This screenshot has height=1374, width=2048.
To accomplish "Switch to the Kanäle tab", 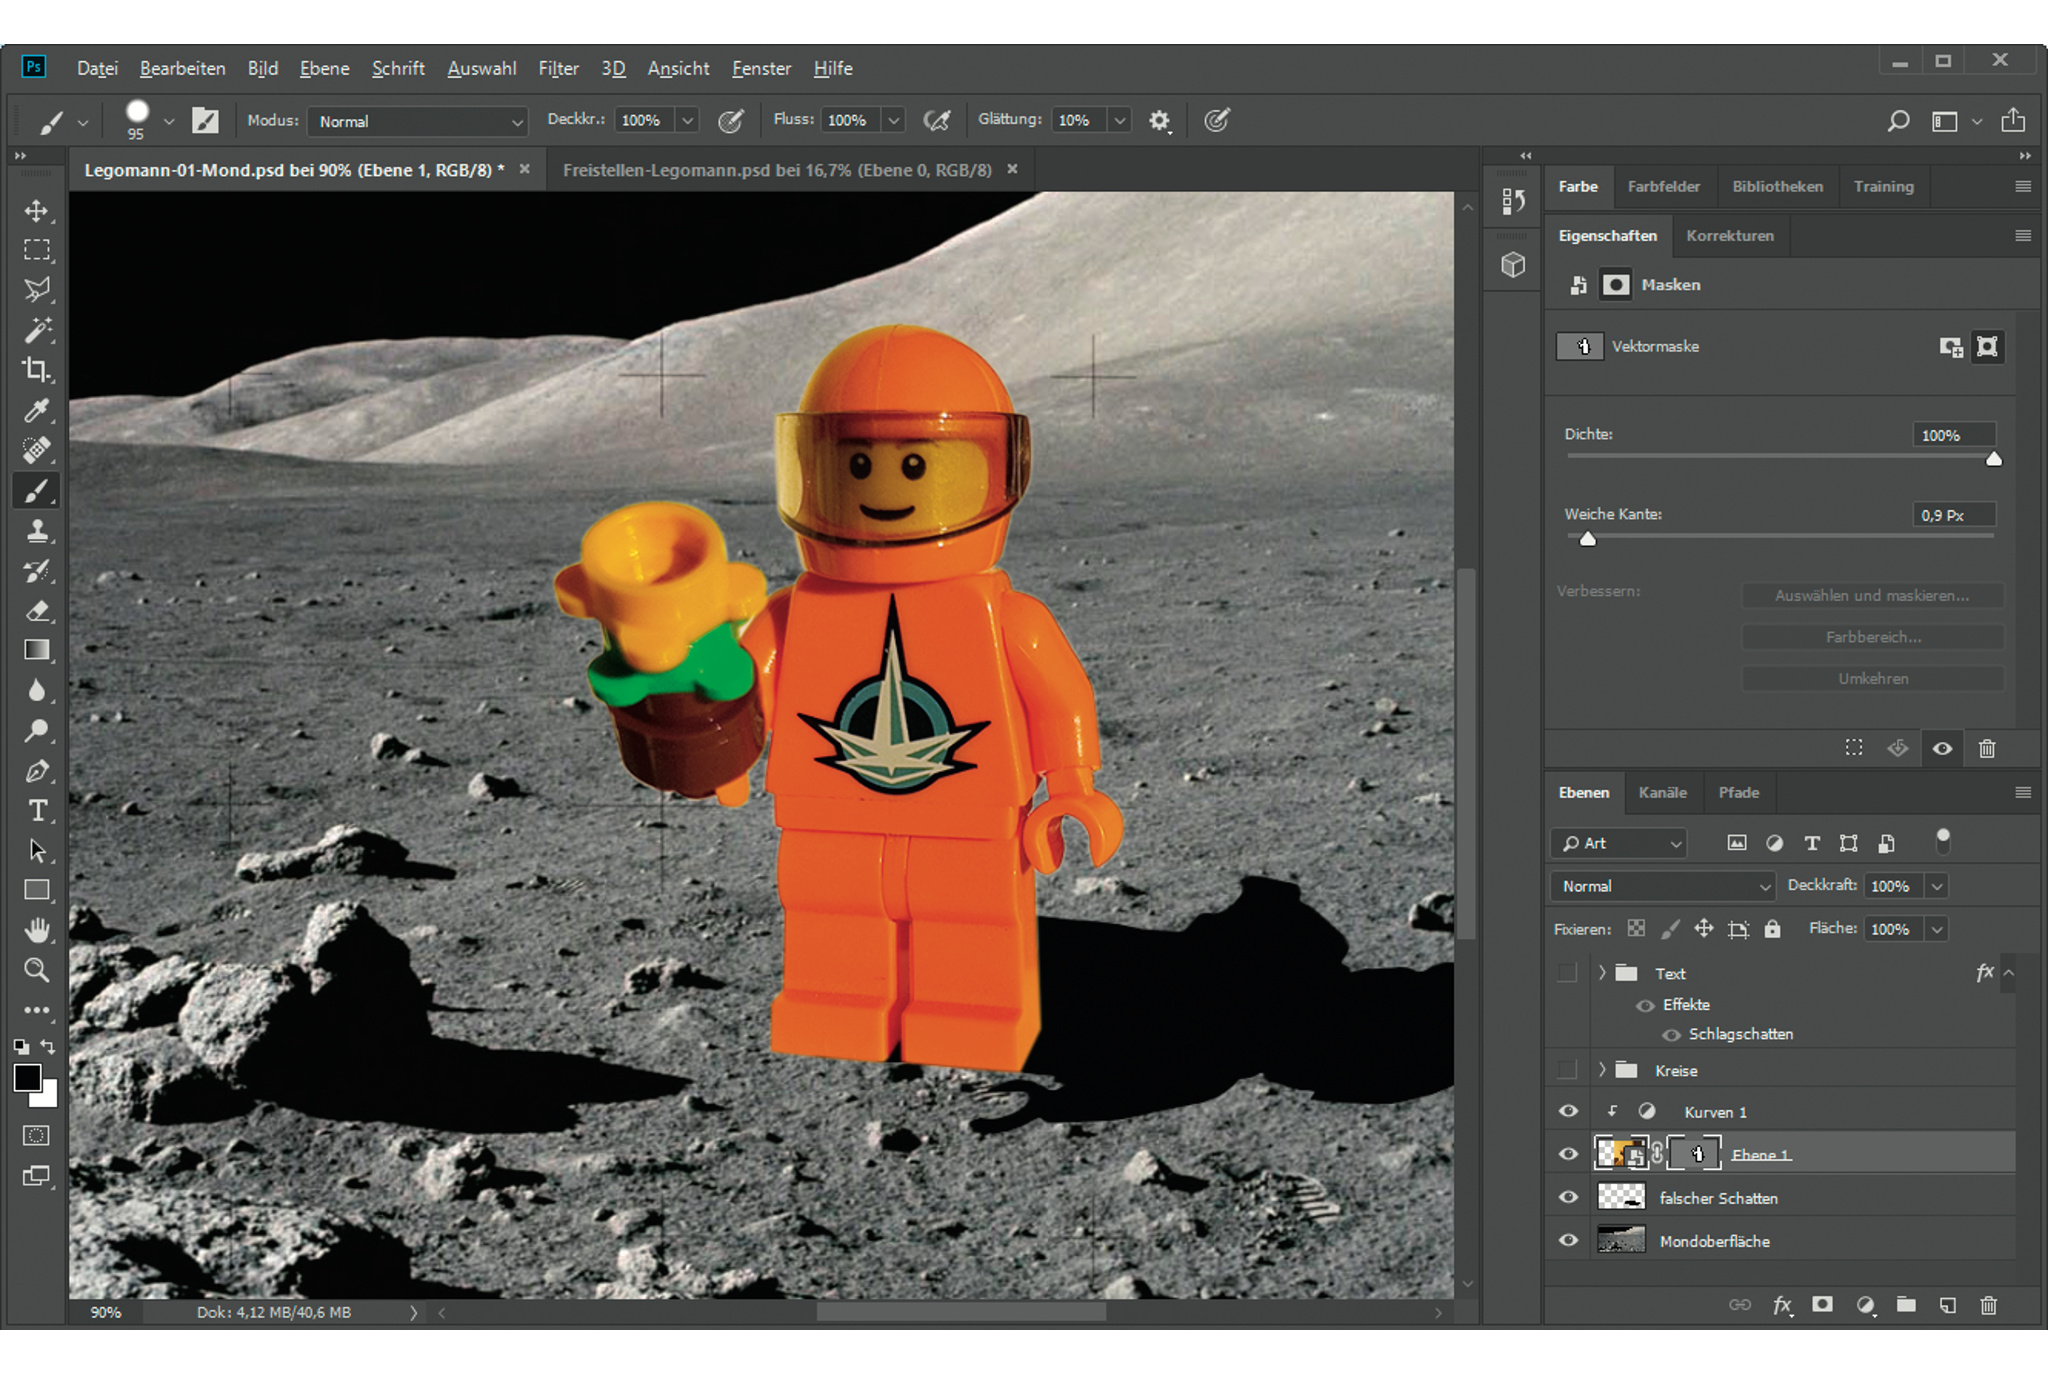I will (1662, 792).
